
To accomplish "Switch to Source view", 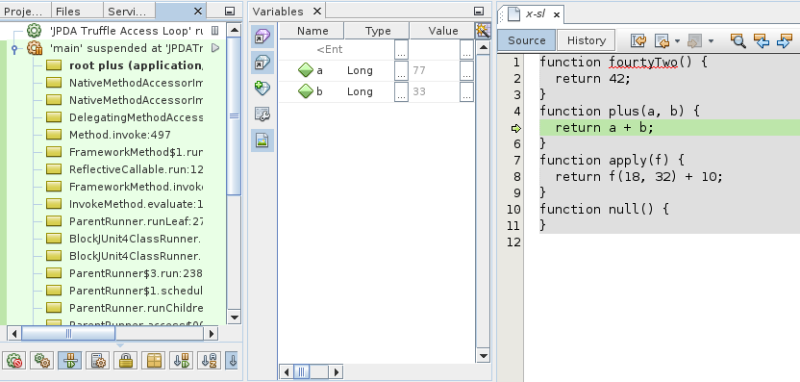I will [527, 40].
